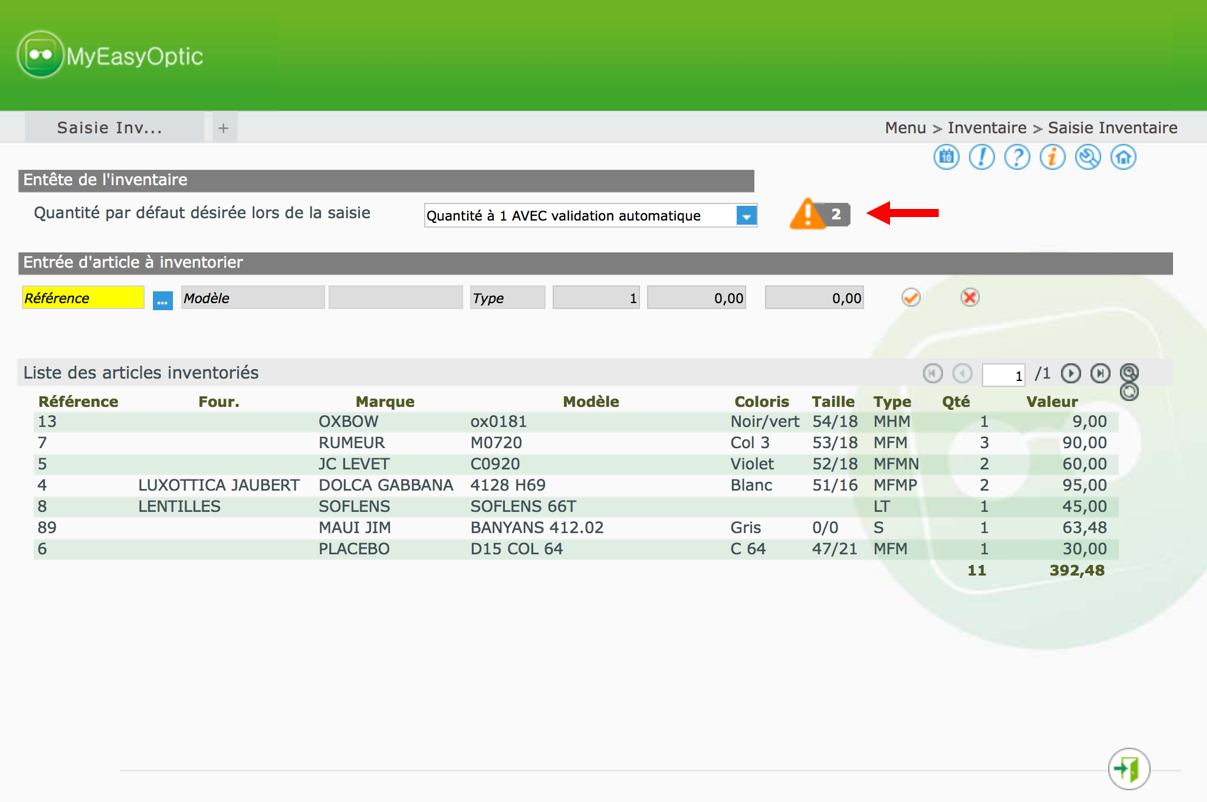Refresh the list with circular arrows icon
The image size is (1207, 802).
point(1129,392)
